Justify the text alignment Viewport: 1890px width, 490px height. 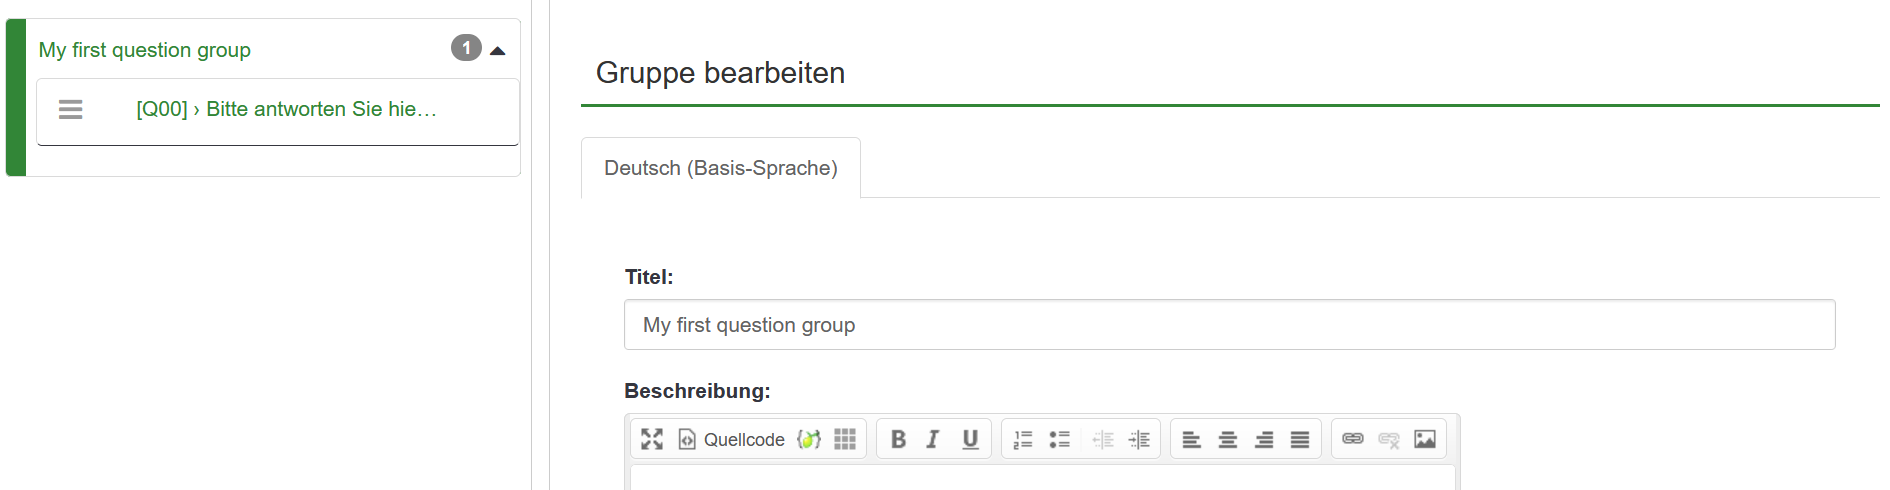1300,439
